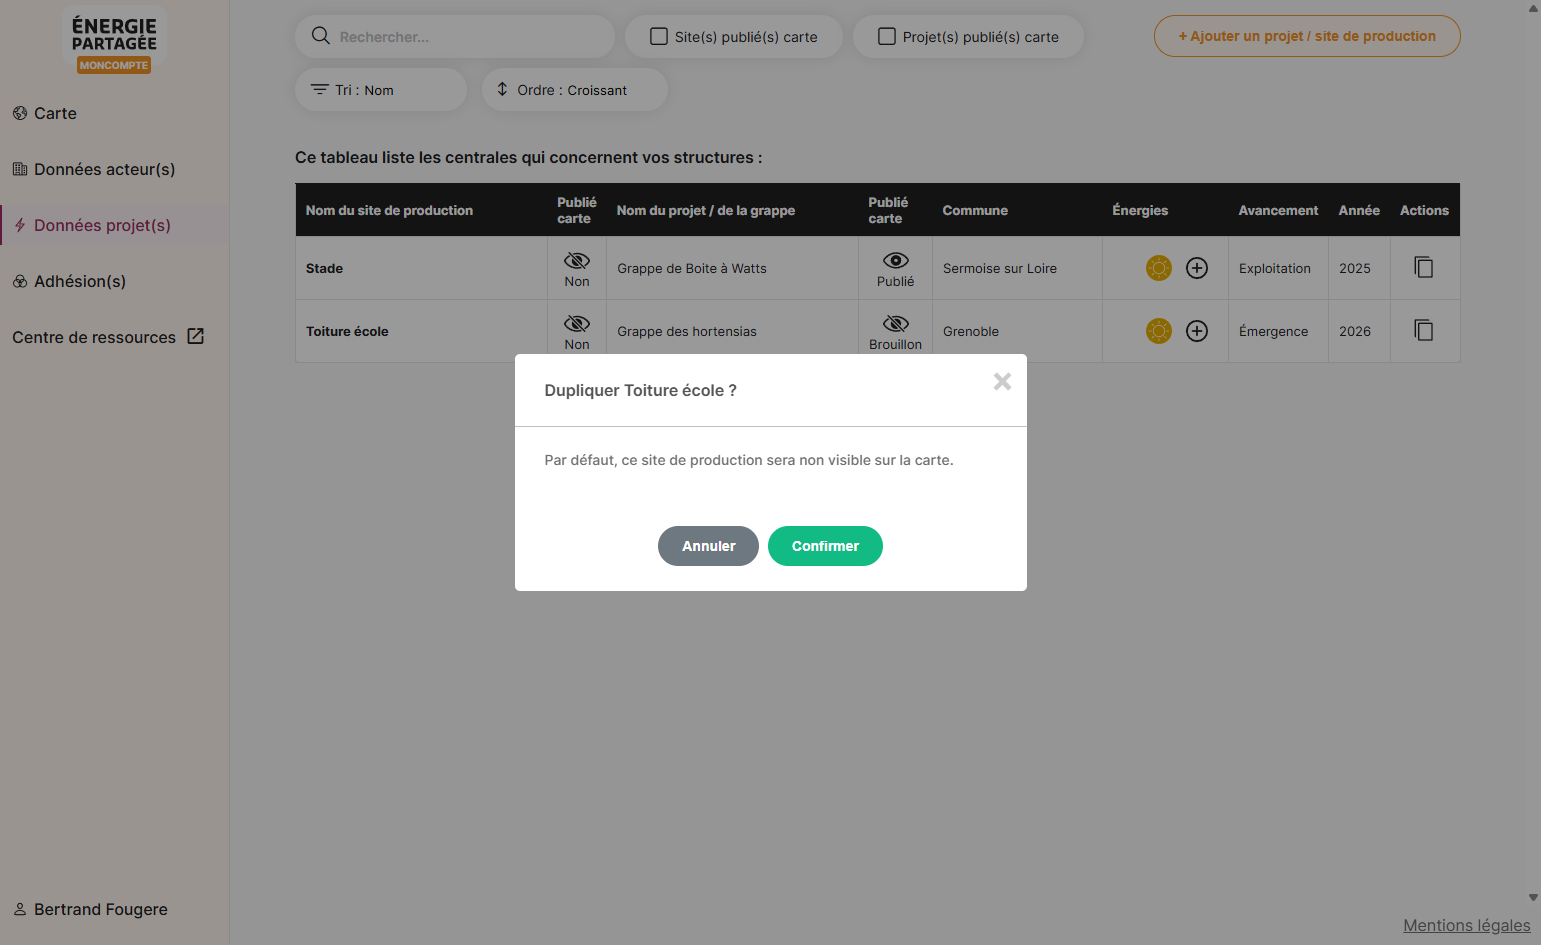This screenshot has width=1541, height=945.
Task: Add an energy to Toiture école row
Action: 1197,331
